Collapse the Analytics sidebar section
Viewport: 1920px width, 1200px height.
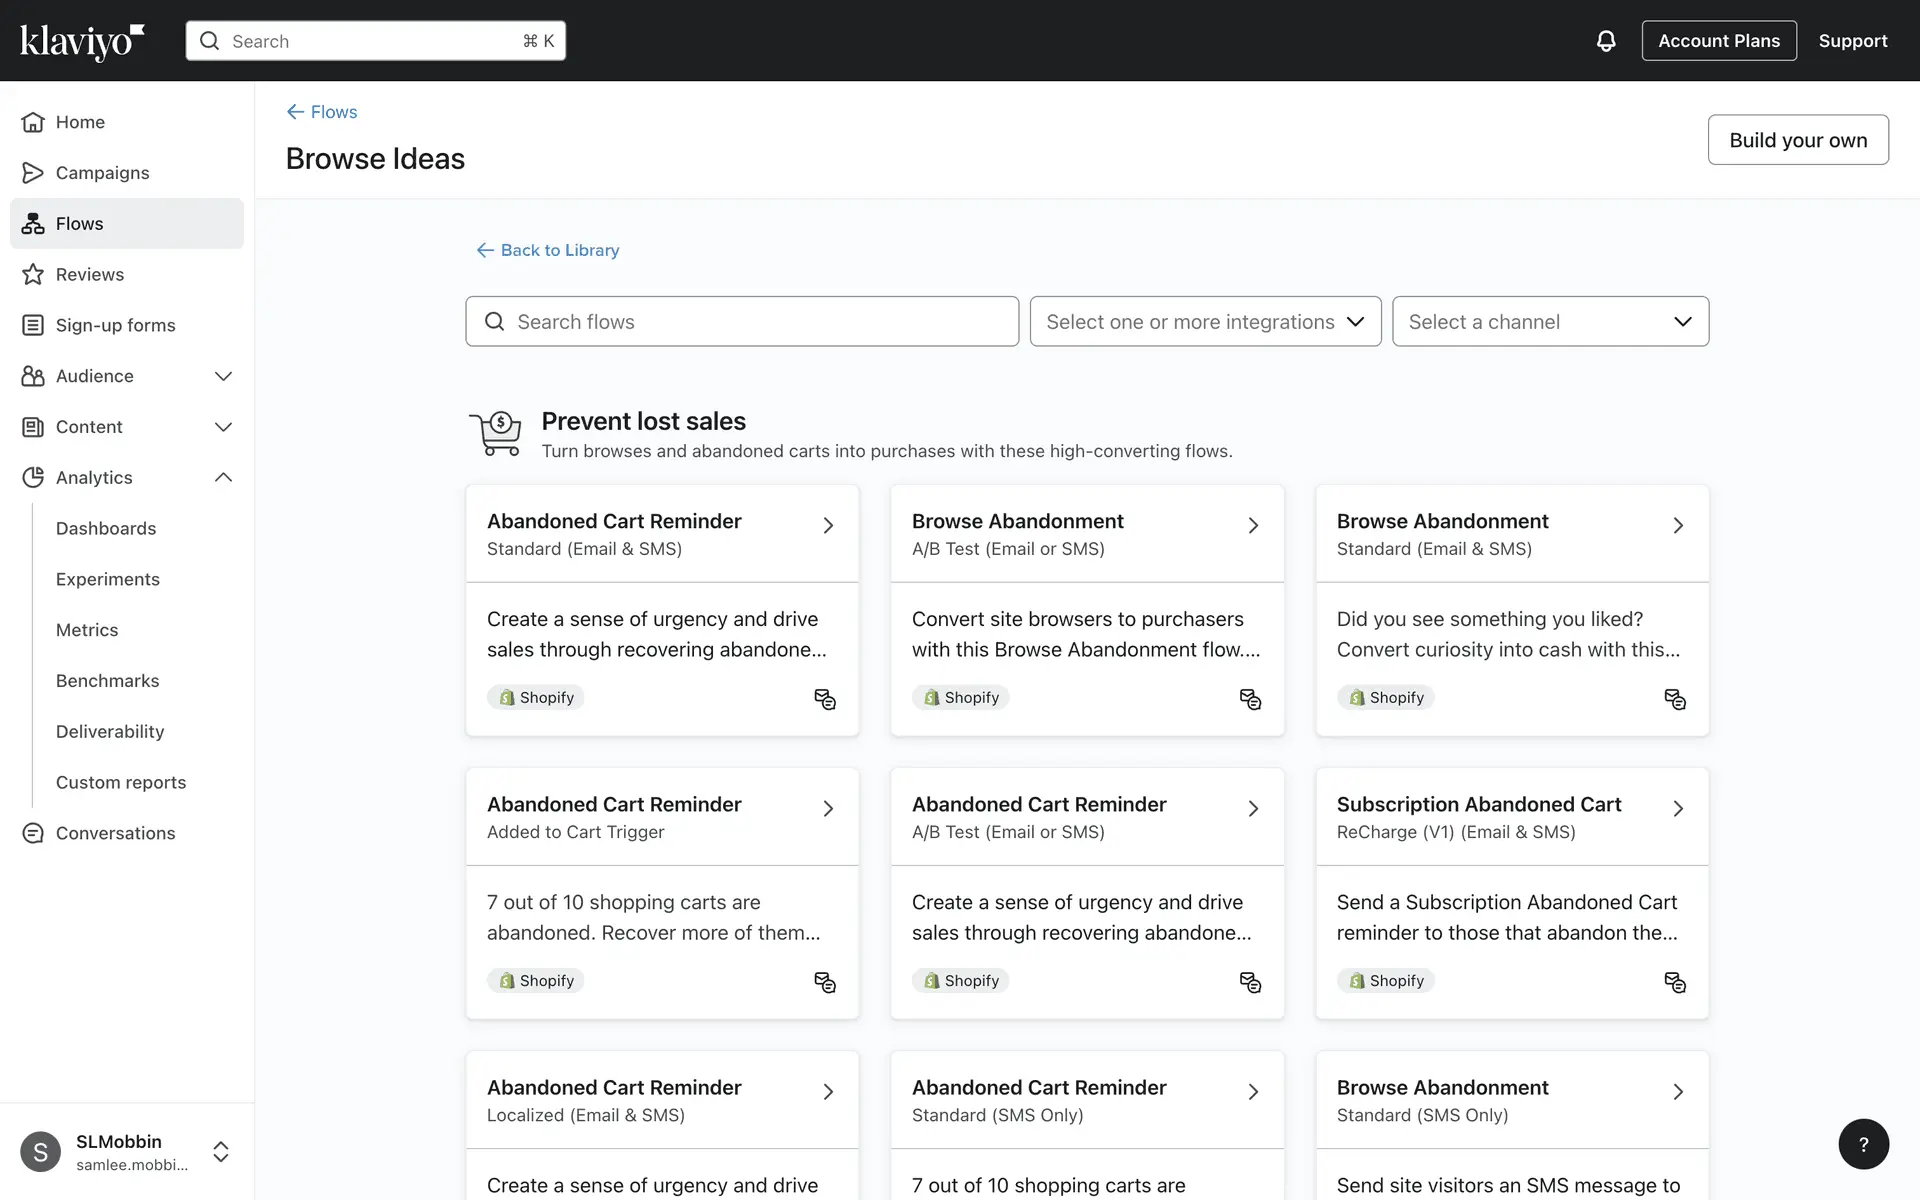point(223,477)
